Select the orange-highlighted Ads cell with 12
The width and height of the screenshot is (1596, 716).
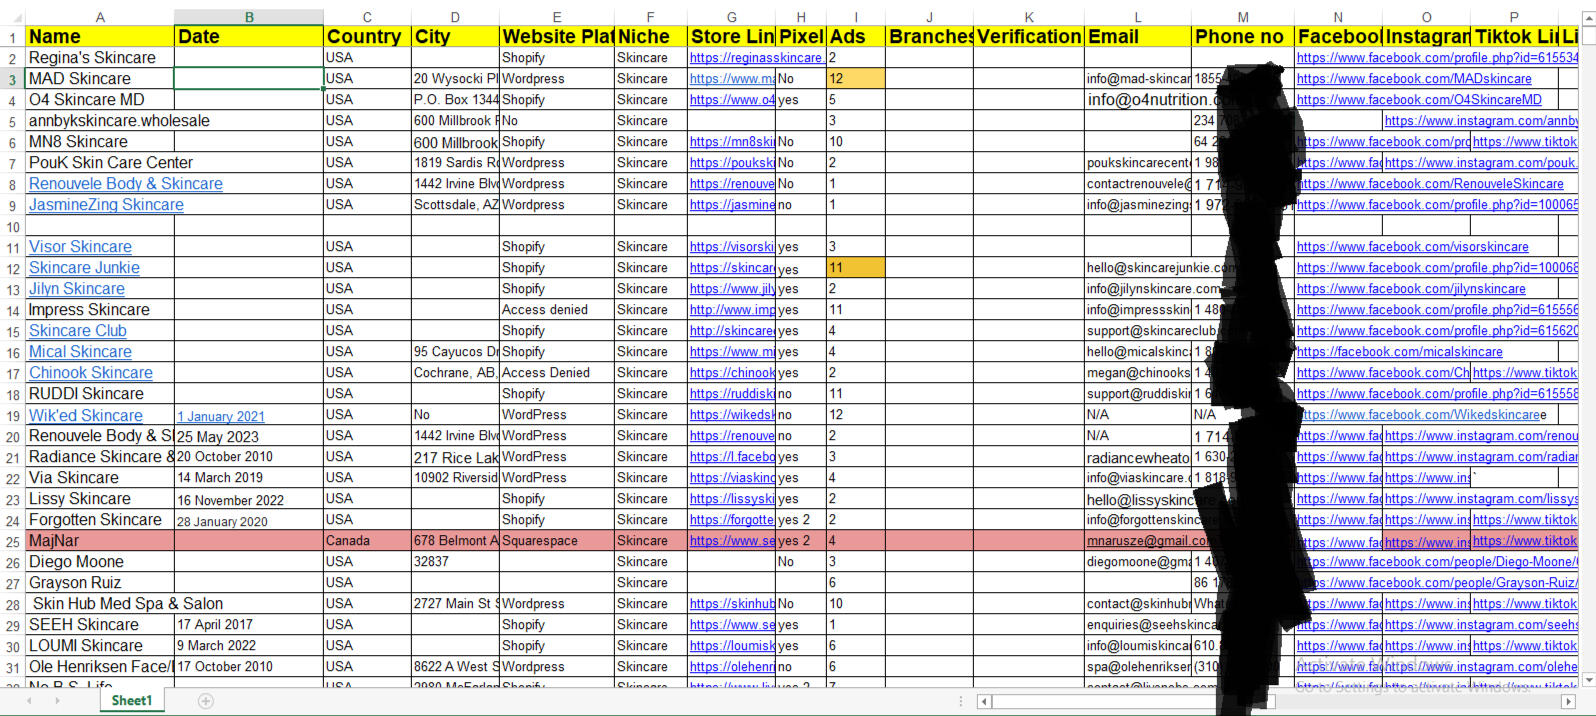[x=855, y=79]
